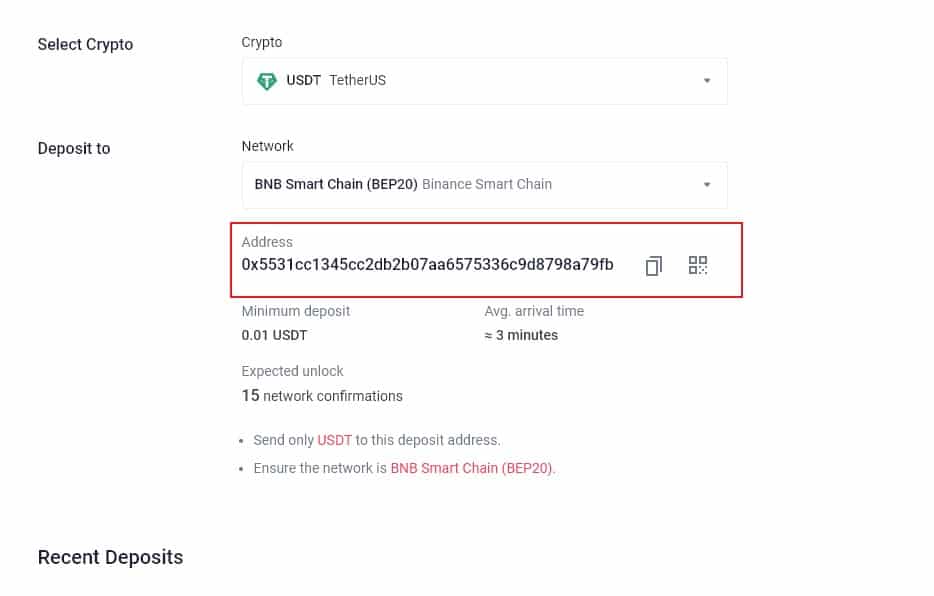934x596 pixels.
Task: Click the Select Crypto label
Action: [x=85, y=44]
